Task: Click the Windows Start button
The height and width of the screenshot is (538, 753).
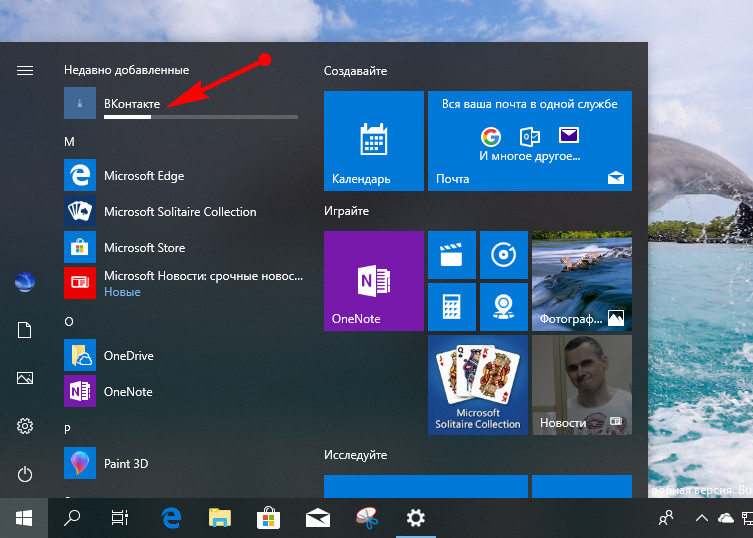Action: click(x=23, y=518)
